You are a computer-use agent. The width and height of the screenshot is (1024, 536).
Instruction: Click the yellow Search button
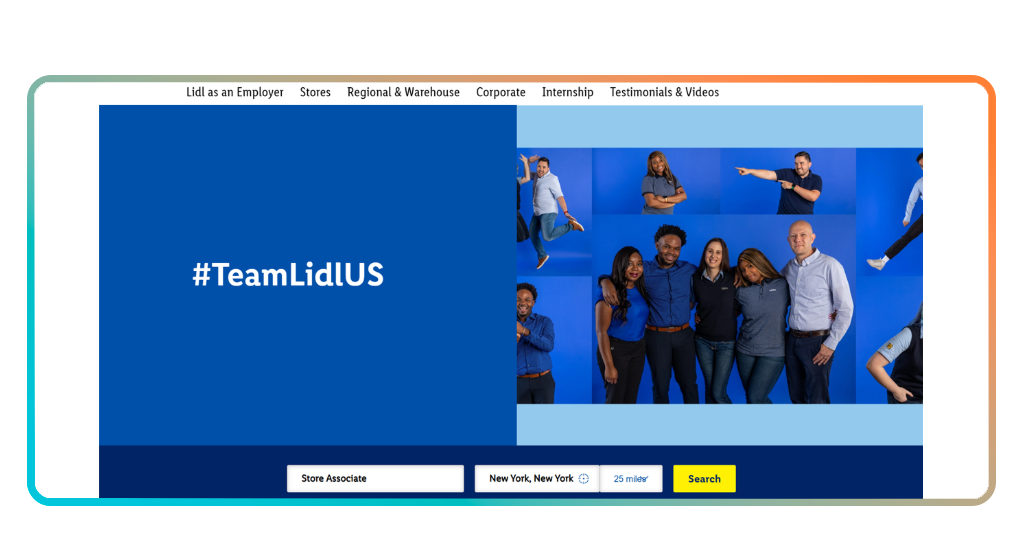pyautogui.click(x=704, y=479)
